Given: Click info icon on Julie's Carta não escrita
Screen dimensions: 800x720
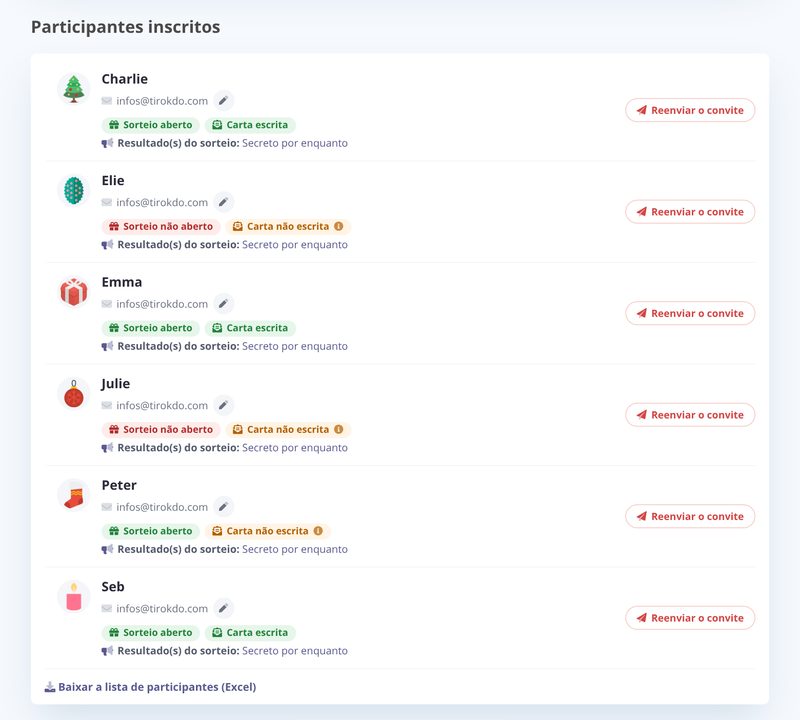Looking at the screenshot, I should (339, 429).
